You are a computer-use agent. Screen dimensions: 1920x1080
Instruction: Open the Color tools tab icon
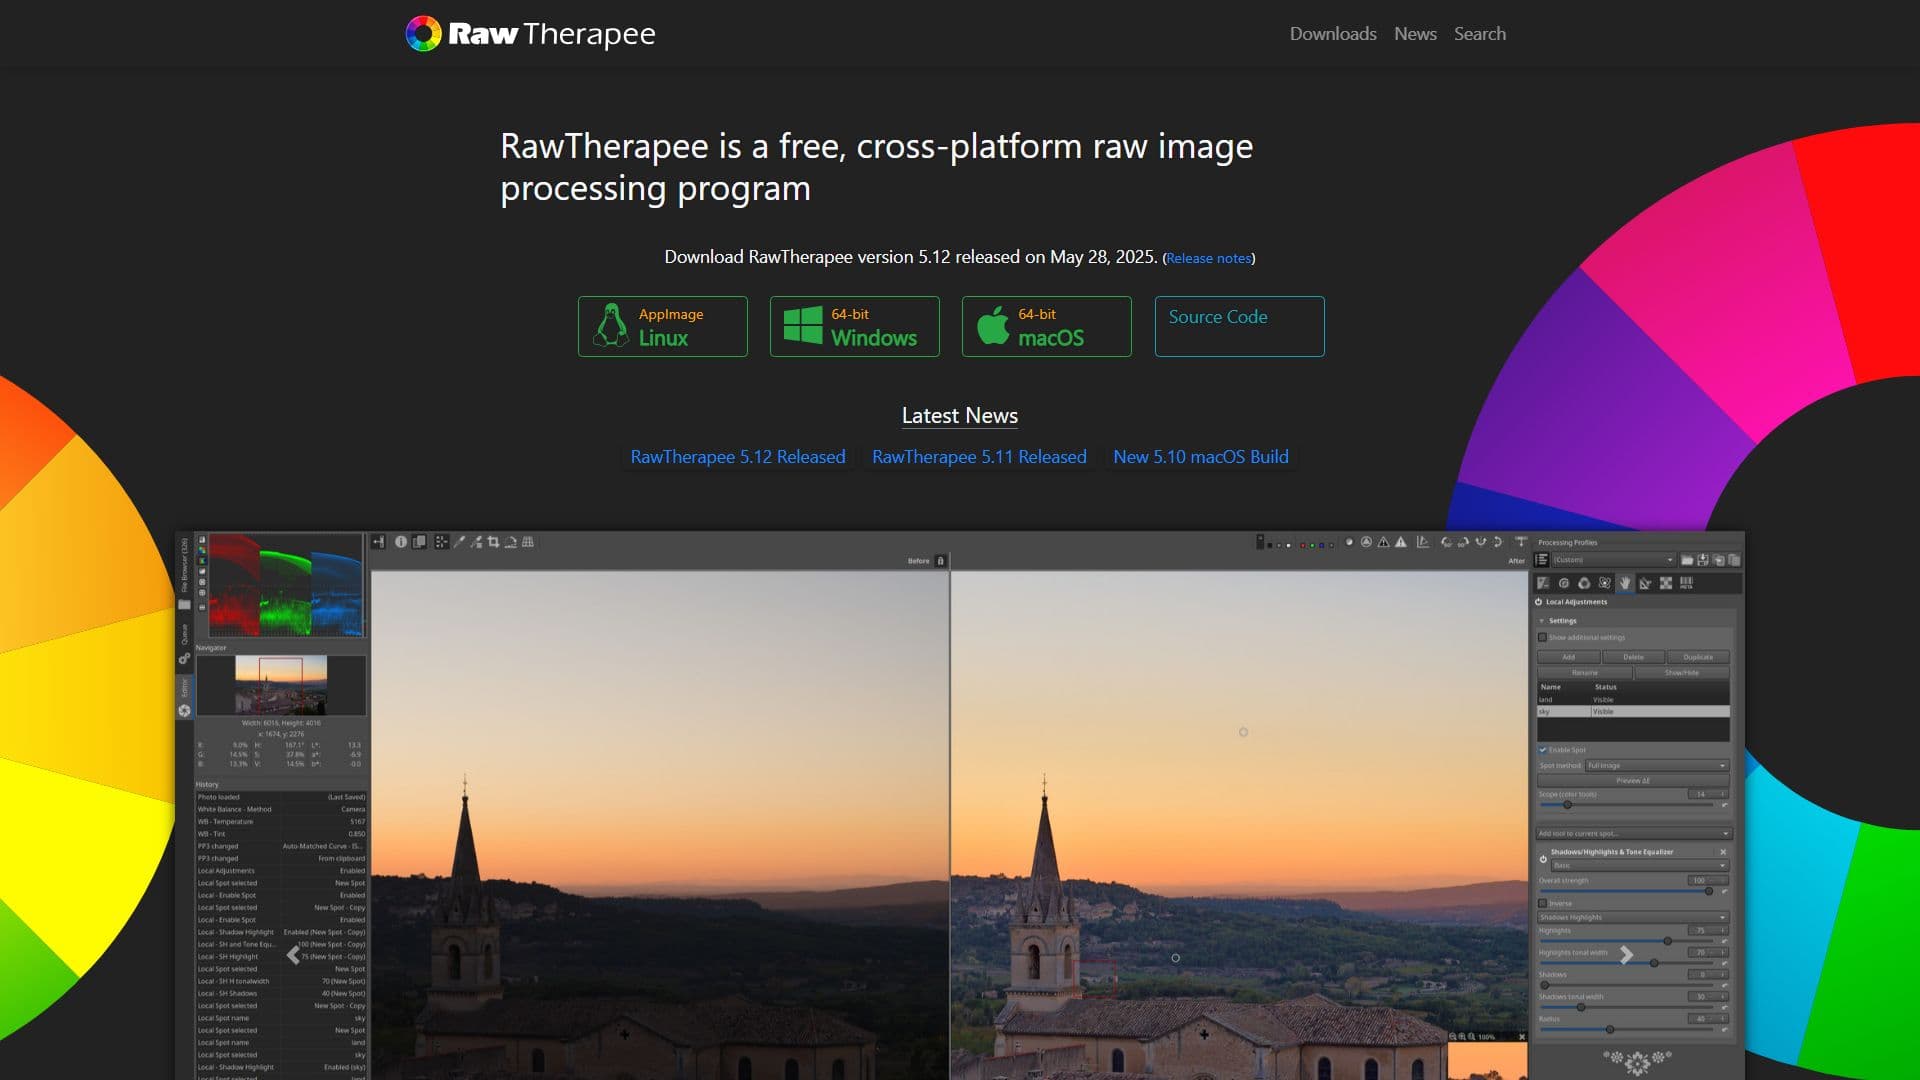(1584, 583)
